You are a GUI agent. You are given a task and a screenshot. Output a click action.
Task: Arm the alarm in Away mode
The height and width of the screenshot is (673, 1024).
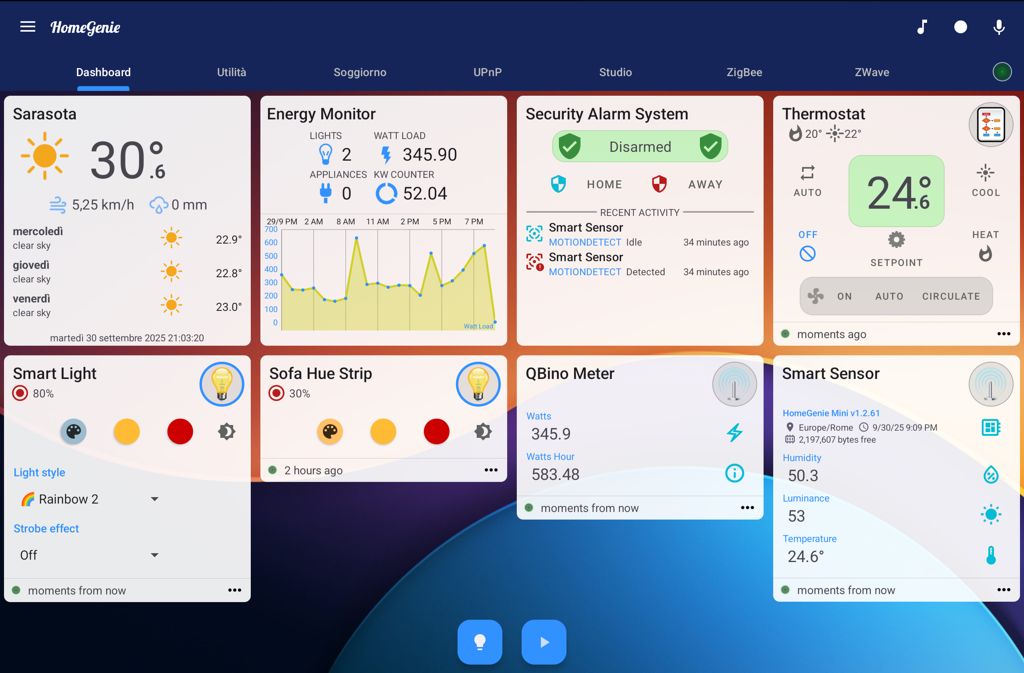pyautogui.click(x=688, y=184)
